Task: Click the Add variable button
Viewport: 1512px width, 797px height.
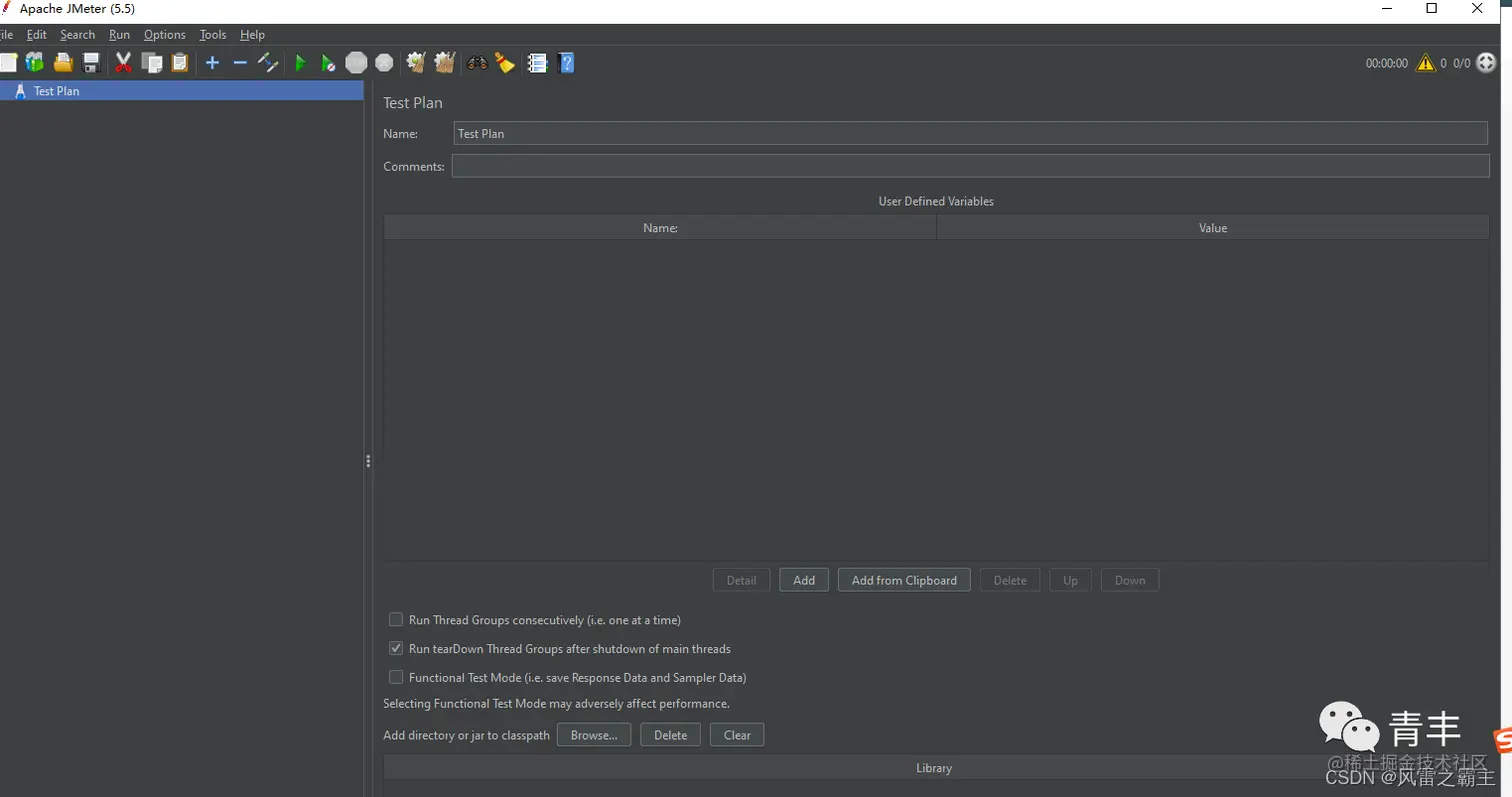Action: point(804,580)
